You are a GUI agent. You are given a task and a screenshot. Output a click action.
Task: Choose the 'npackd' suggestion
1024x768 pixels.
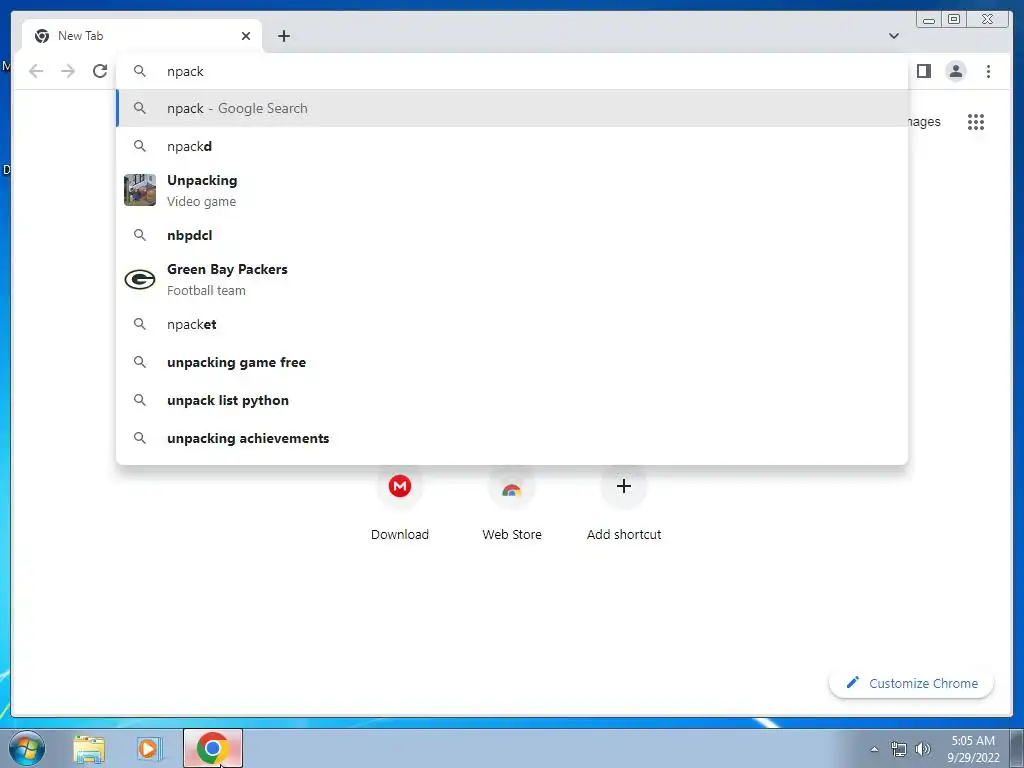click(x=512, y=146)
